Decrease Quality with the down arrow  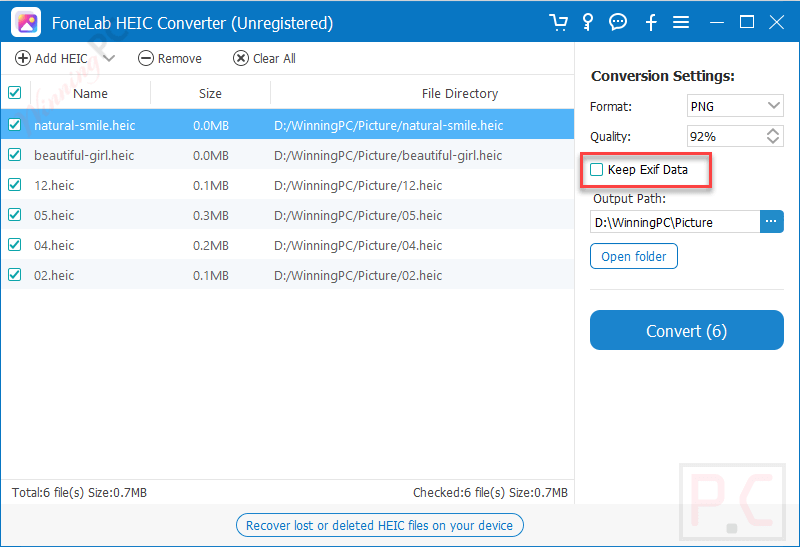tap(773, 141)
